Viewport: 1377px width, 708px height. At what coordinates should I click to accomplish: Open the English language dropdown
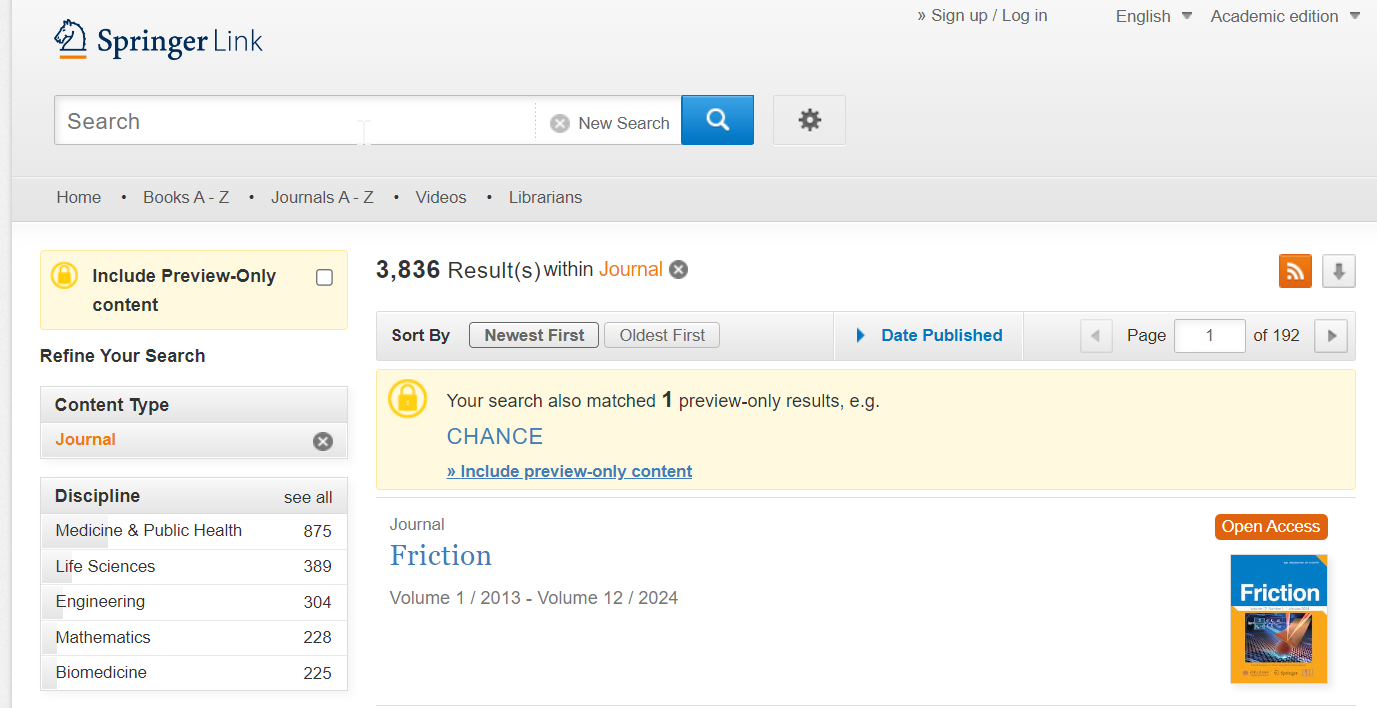[x=1153, y=16]
